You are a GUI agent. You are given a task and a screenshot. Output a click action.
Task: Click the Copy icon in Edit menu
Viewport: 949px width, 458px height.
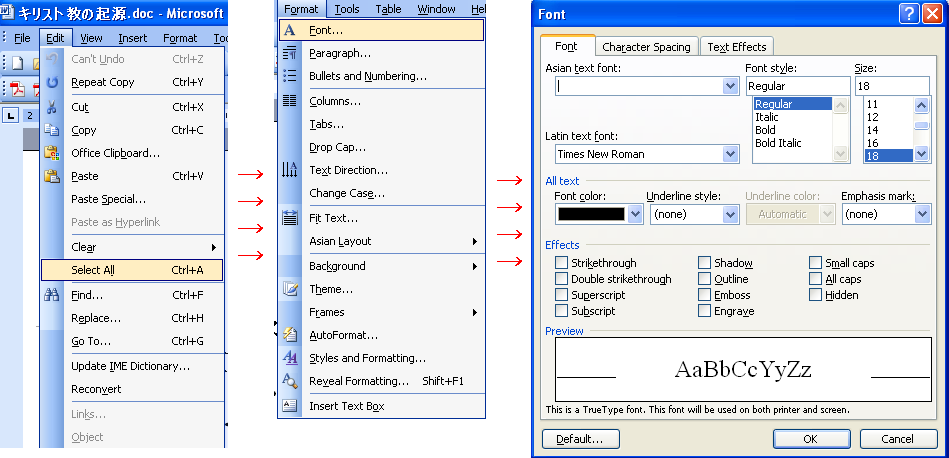[x=52, y=130]
